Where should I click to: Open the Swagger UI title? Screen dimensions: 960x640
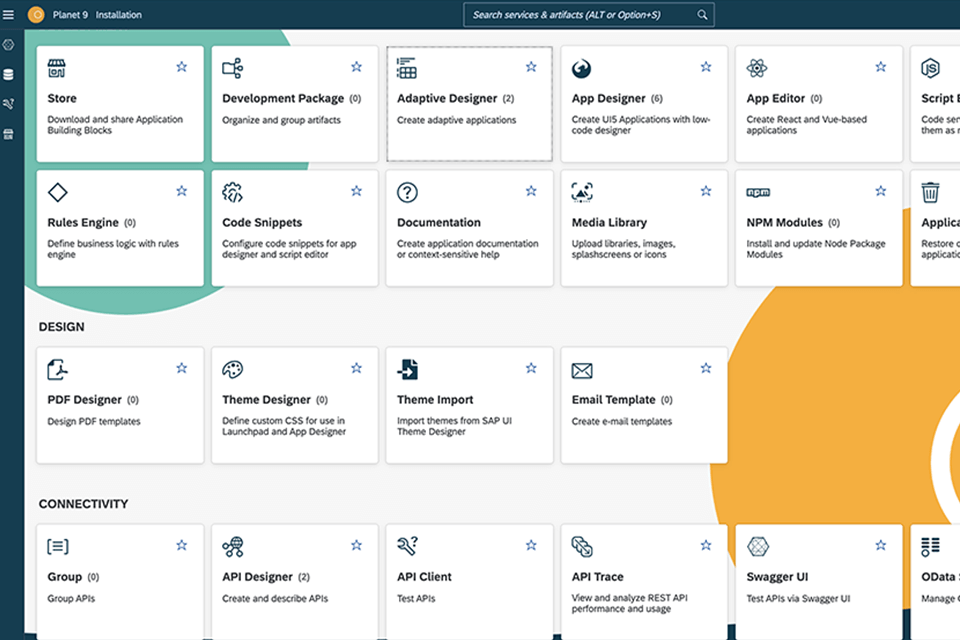(x=777, y=577)
